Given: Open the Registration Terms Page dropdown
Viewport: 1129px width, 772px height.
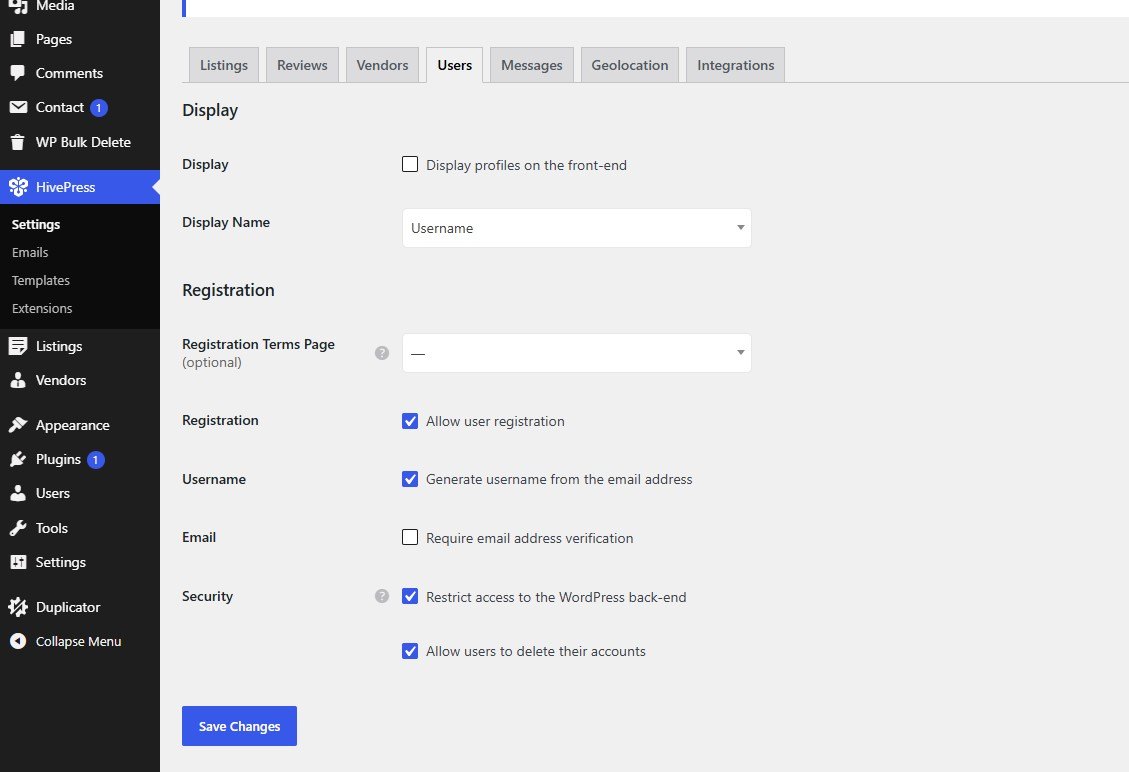Looking at the screenshot, I should pos(577,353).
